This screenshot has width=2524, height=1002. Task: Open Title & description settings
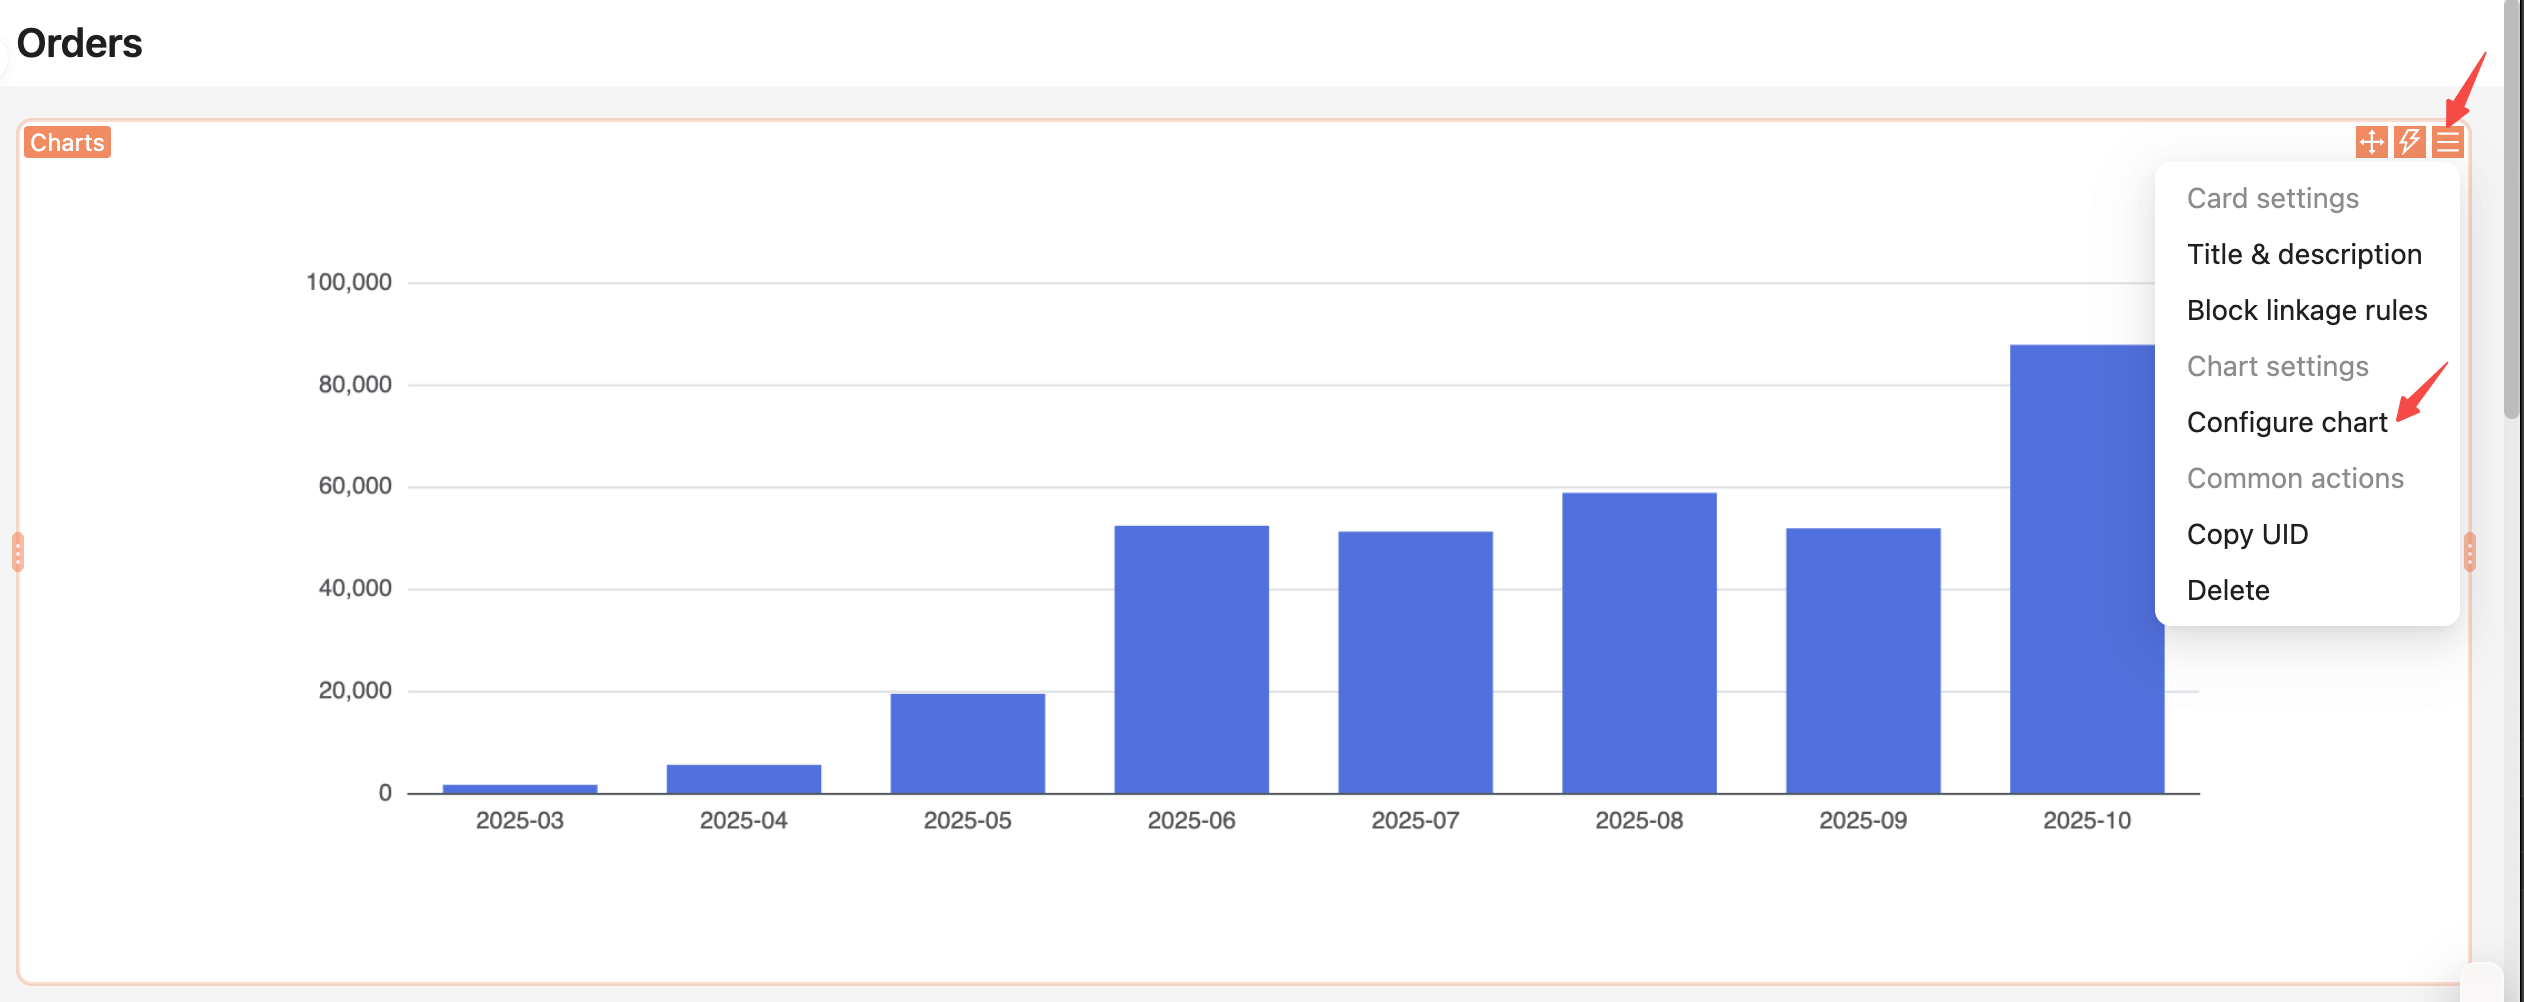click(2304, 254)
